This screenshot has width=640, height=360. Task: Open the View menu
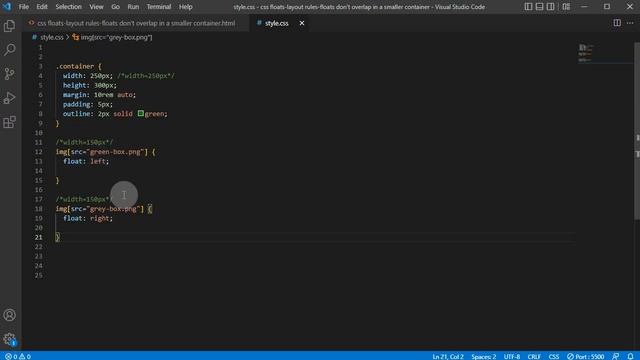point(96,7)
